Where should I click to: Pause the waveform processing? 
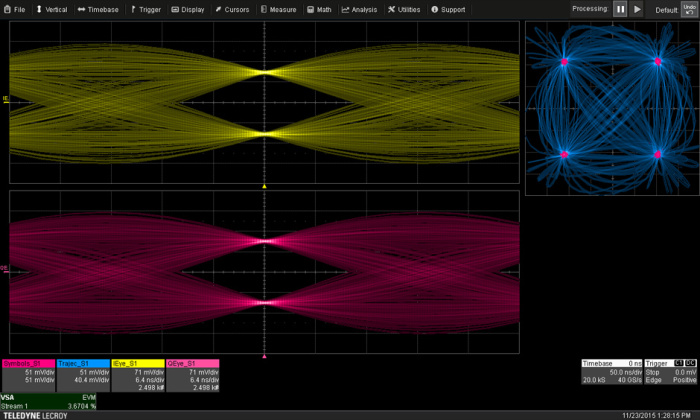pyautogui.click(x=620, y=9)
